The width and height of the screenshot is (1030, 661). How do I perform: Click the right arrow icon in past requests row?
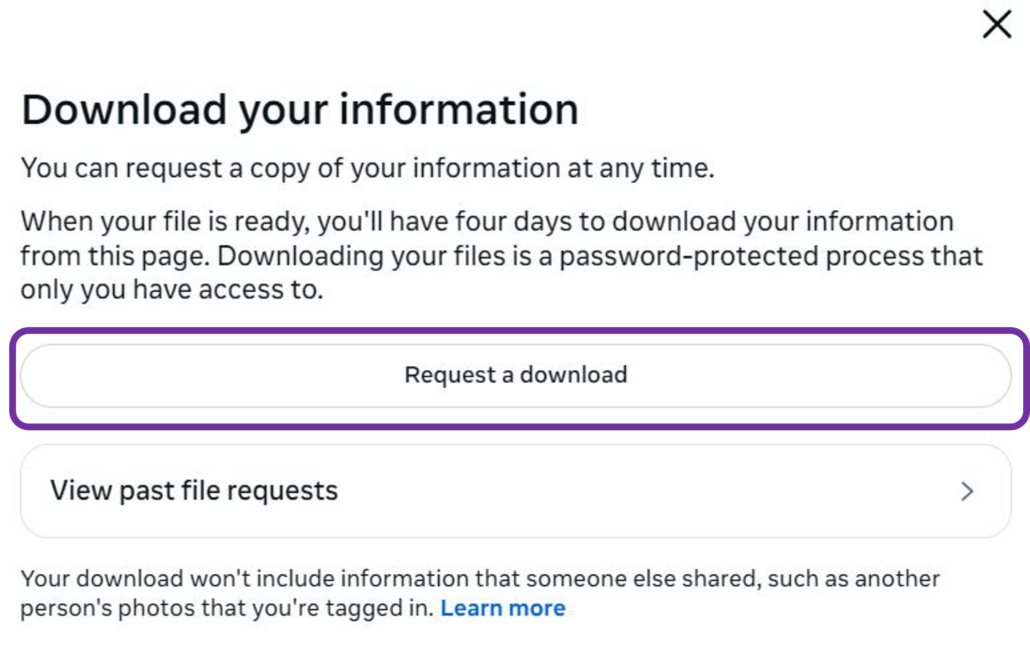pyautogui.click(x=967, y=491)
